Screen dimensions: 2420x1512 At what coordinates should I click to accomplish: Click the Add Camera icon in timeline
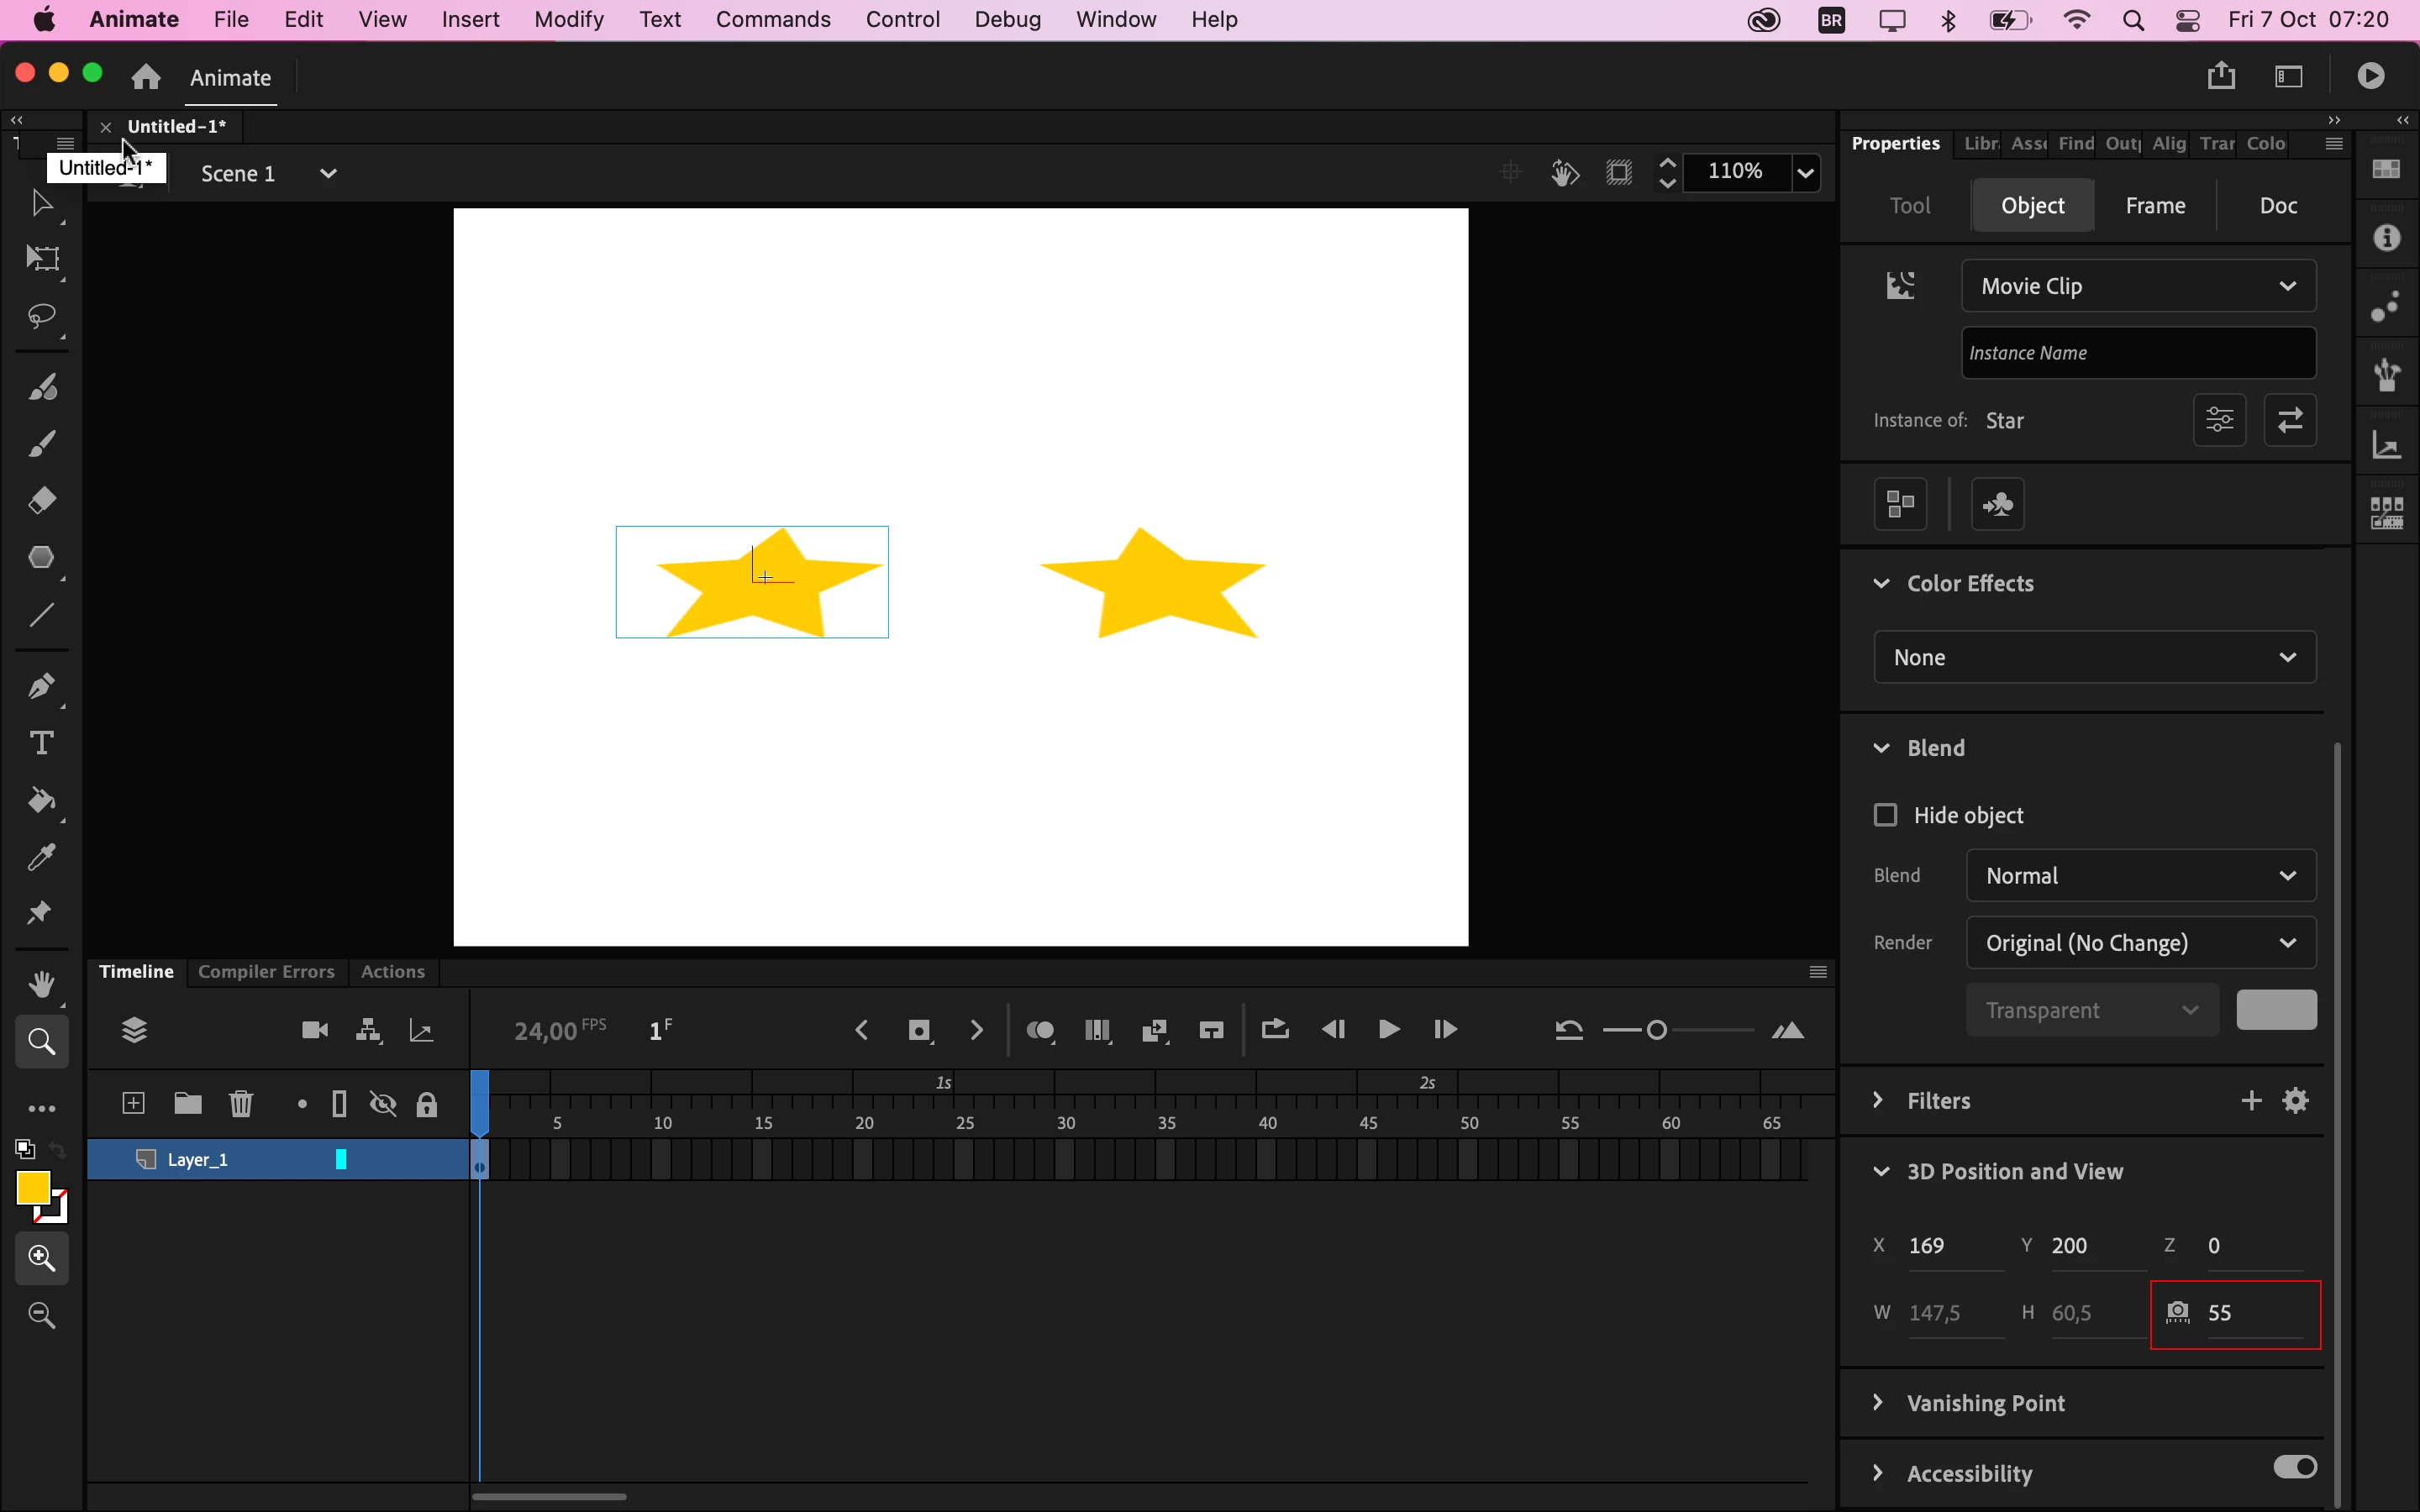pyautogui.click(x=315, y=1031)
